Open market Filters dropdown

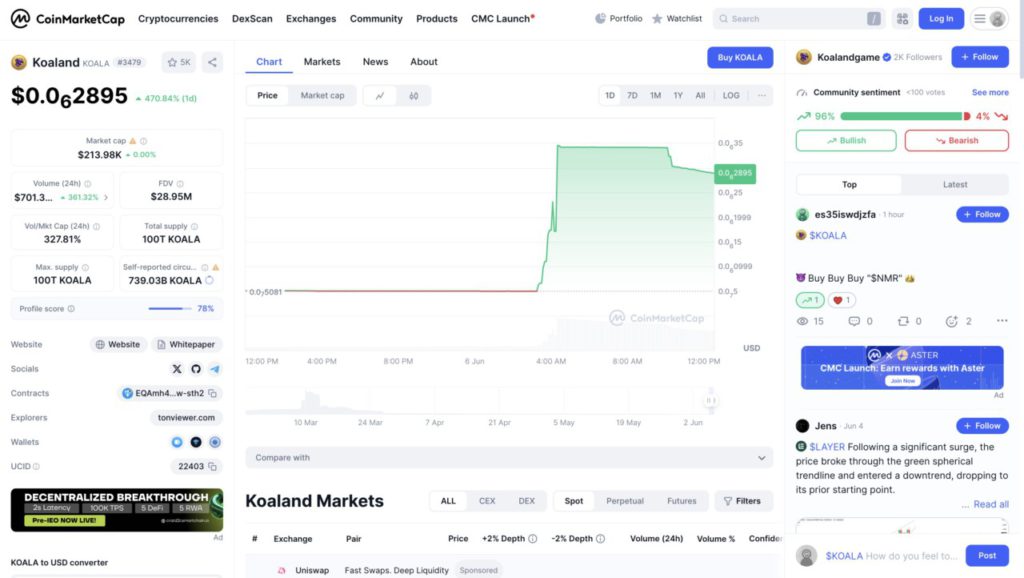click(x=743, y=501)
